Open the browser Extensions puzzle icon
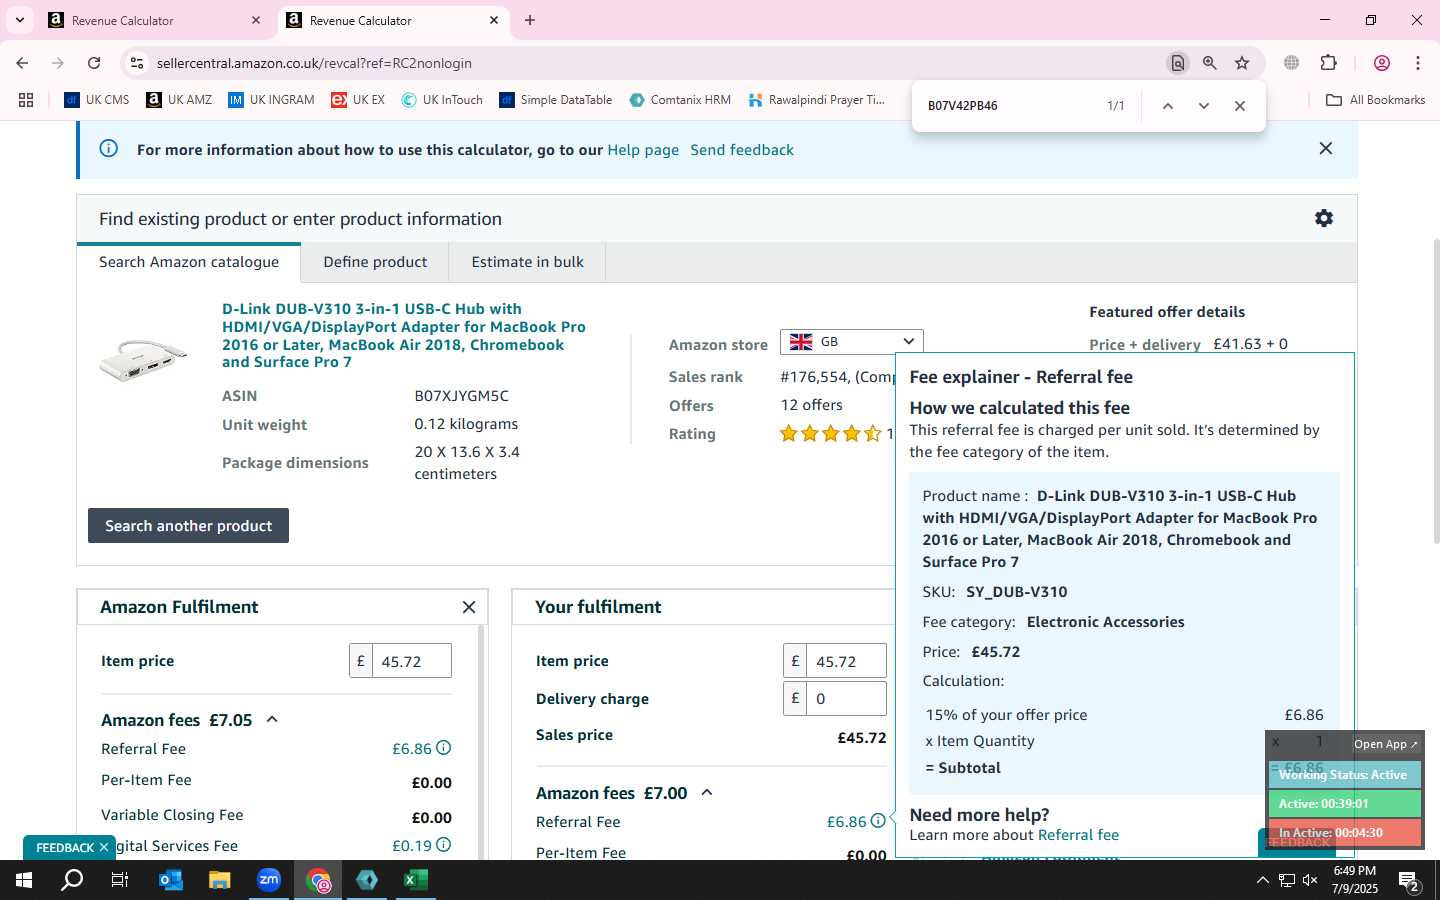Viewport: 1440px width, 900px height. click(1329, 63)
